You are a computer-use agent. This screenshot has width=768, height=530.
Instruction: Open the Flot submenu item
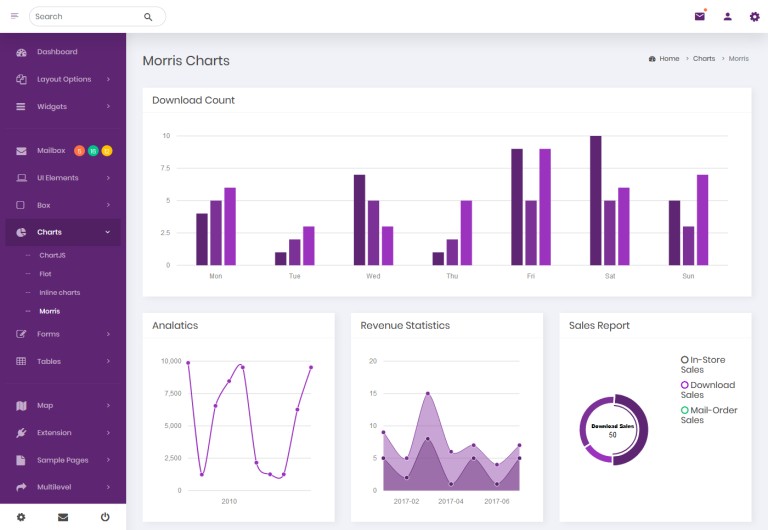(x=45, y=274)
